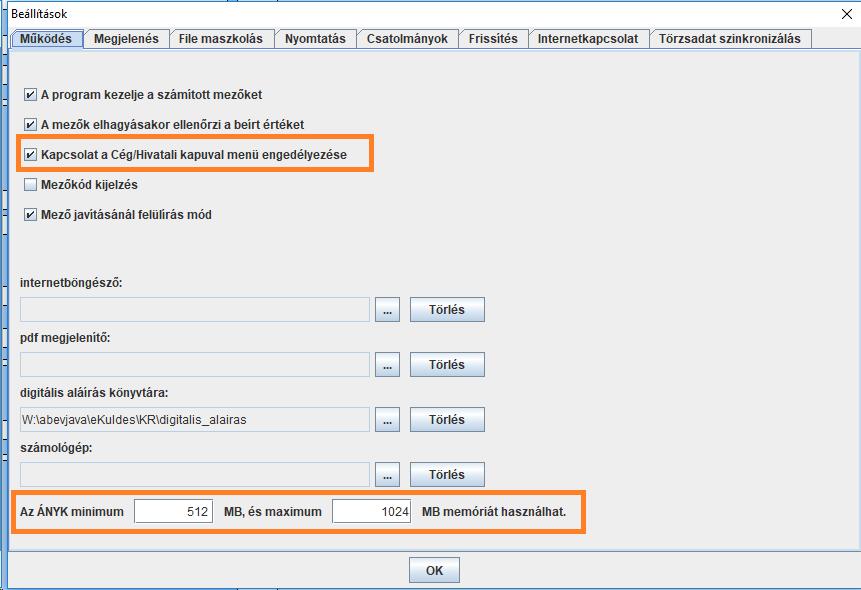This screenshot has height=590, width=861.
Task: Browse for digitális aláírás könyvtára with '...'
Action: (387, 420)
